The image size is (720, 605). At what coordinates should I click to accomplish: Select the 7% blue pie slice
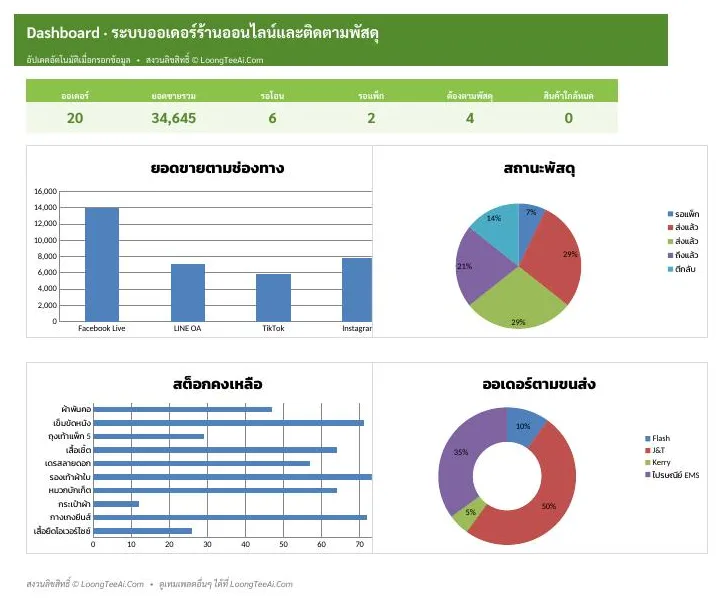pyautogui.click(x=528, y=225)
